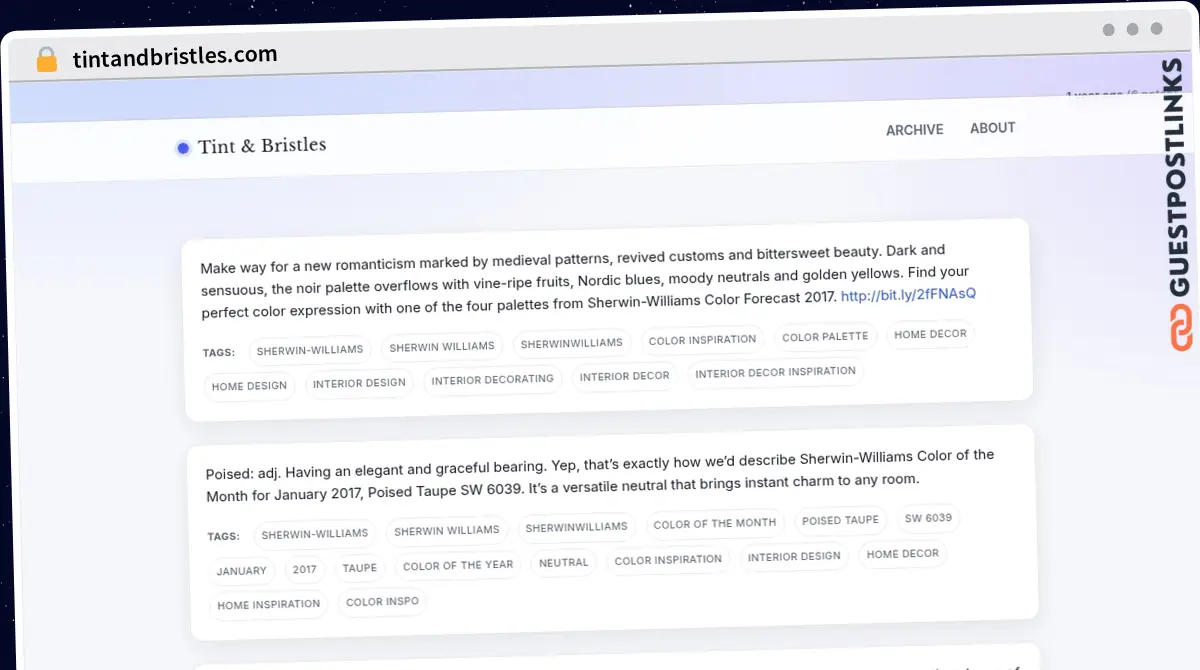
Task: Click the SW 6039 tag
Action: pos(928,518)
